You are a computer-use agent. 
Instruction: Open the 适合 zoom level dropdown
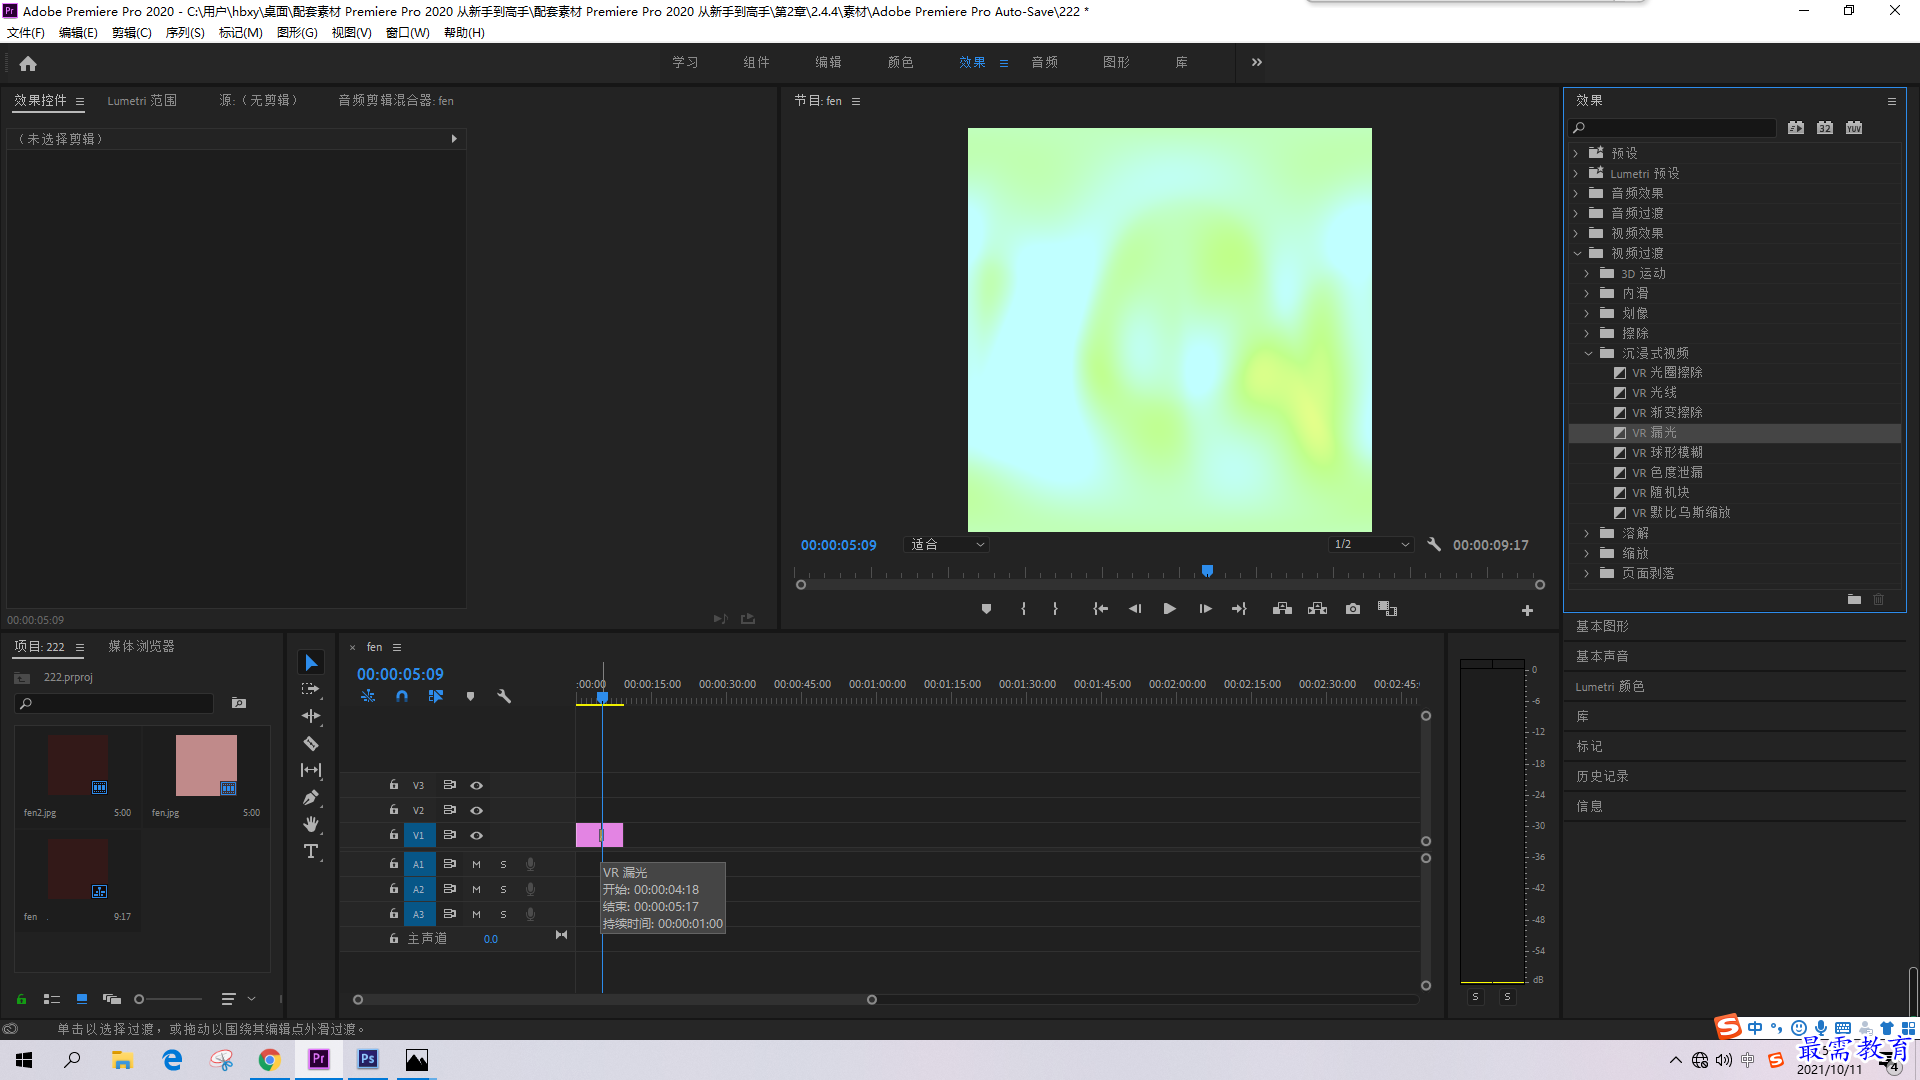[947, 544]
